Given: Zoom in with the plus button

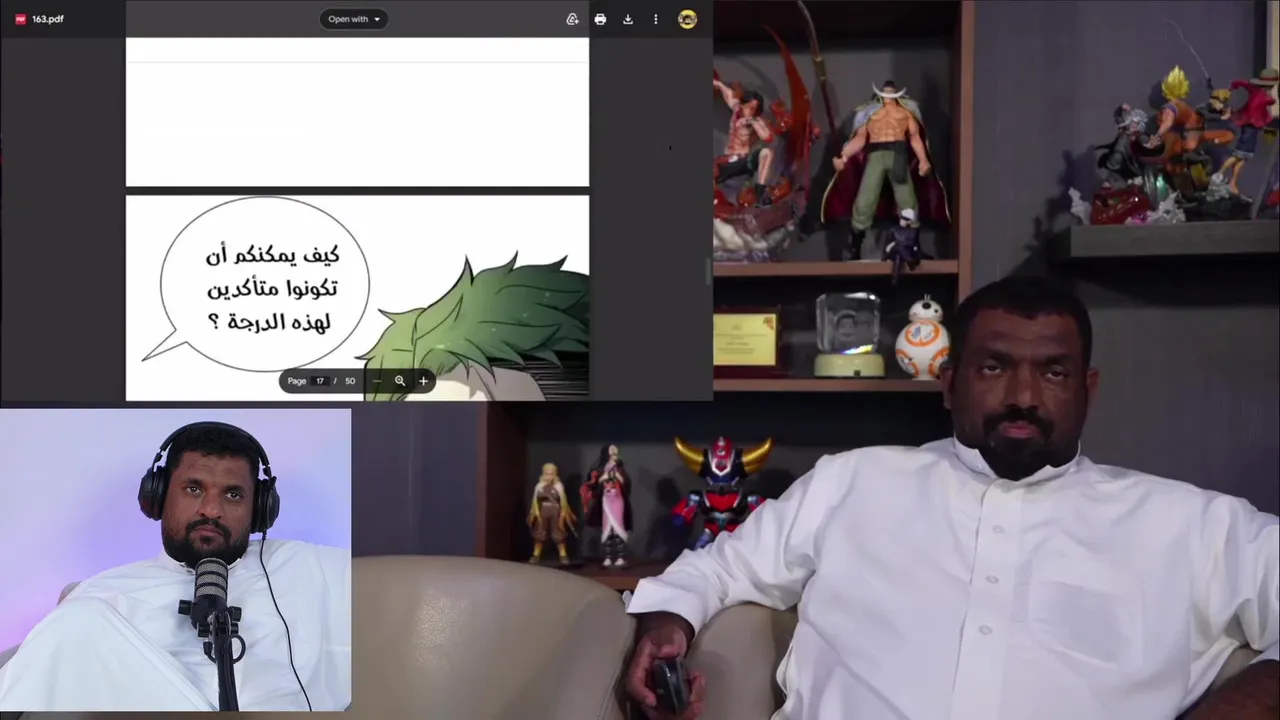Looking at the screenshot, I should (x=423, y=381).
